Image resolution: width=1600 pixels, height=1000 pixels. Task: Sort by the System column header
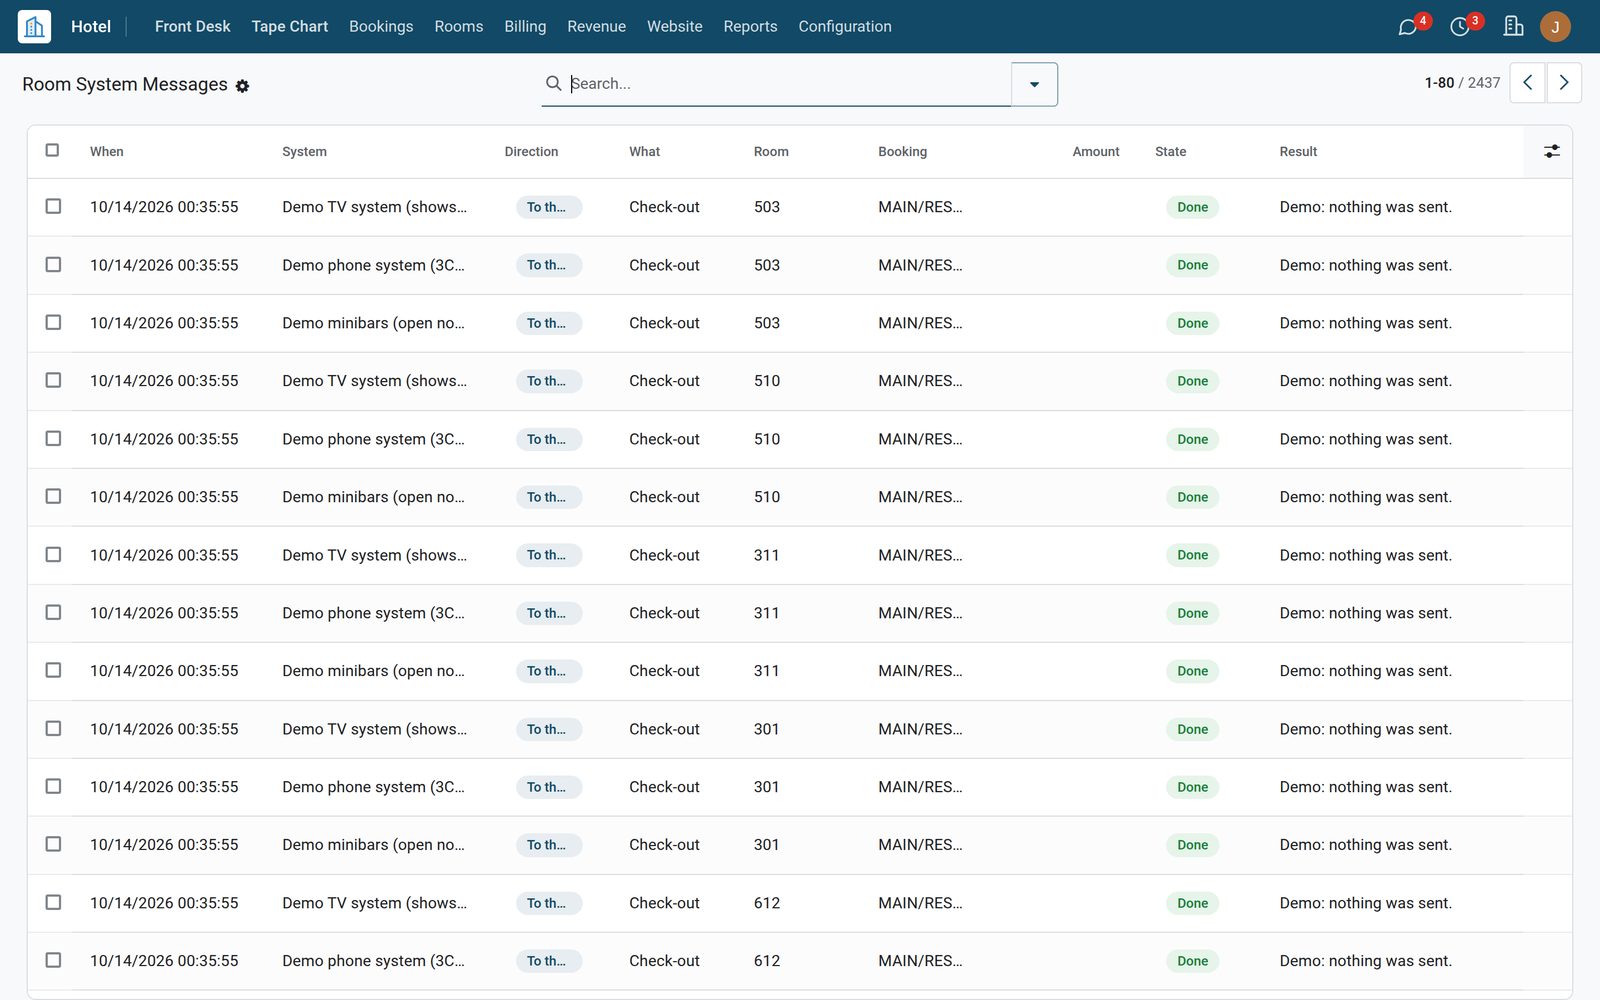pyautogui.click(x=304, y=151)
